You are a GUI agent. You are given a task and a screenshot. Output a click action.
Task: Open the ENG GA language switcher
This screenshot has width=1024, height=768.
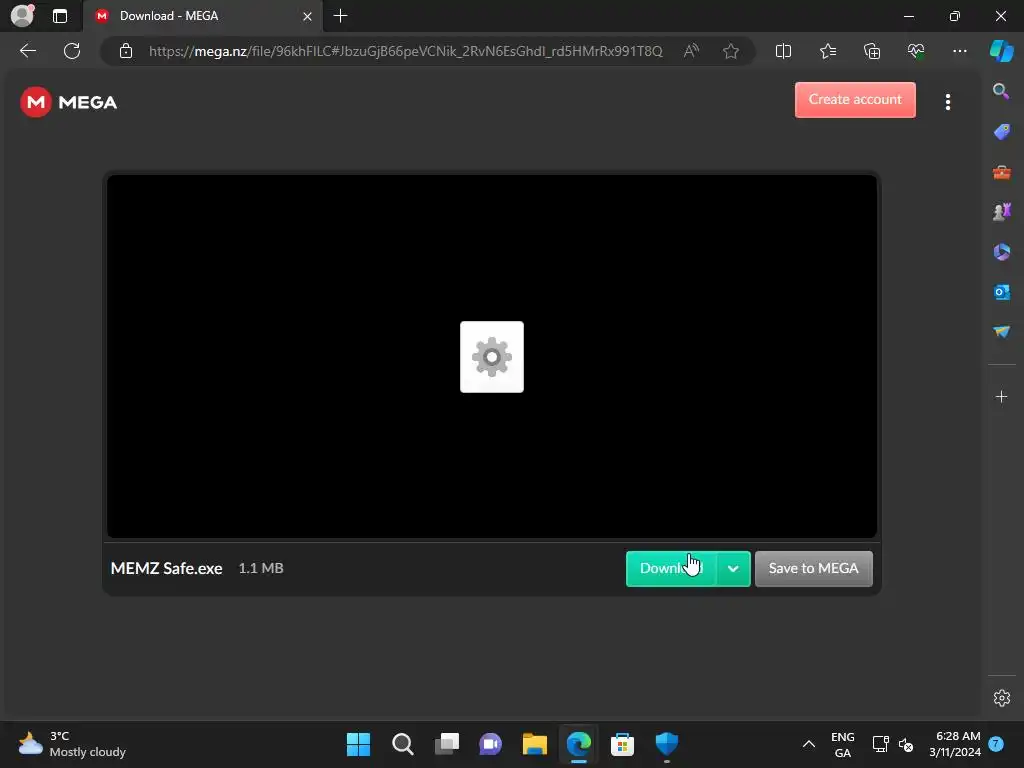pos(842,744)
